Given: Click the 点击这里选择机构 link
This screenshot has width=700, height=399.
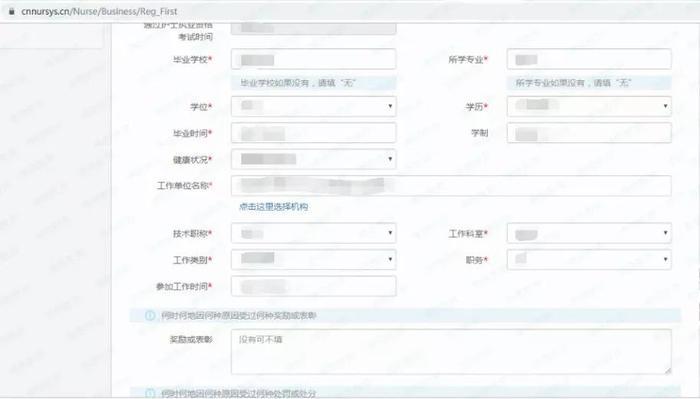Looking at the screenshot, I should point(273,207).
